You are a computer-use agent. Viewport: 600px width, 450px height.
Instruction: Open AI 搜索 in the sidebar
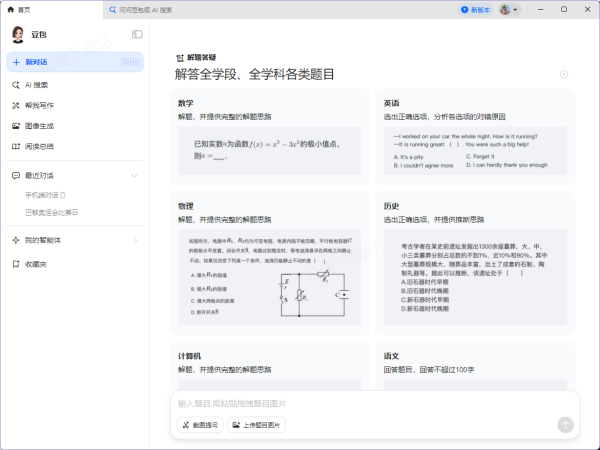point(75,85)
